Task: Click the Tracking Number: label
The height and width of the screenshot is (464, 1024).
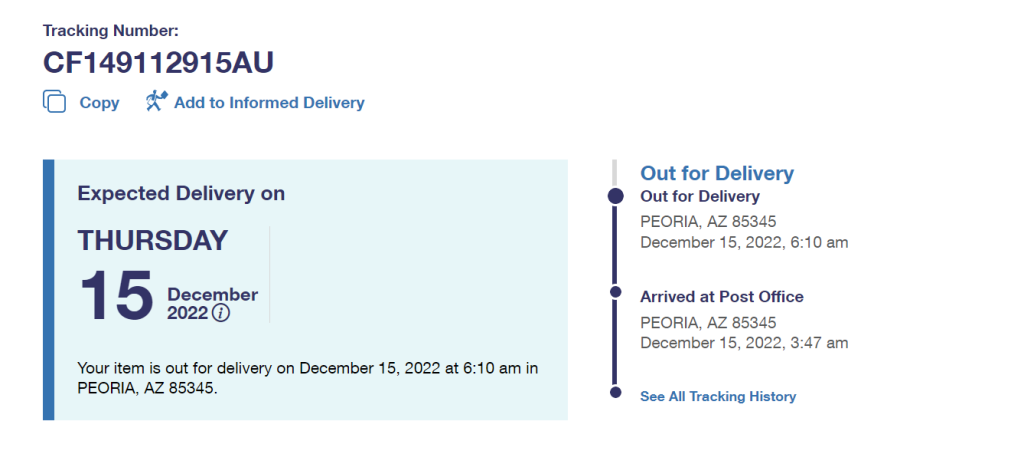Action: coord(110,30)
